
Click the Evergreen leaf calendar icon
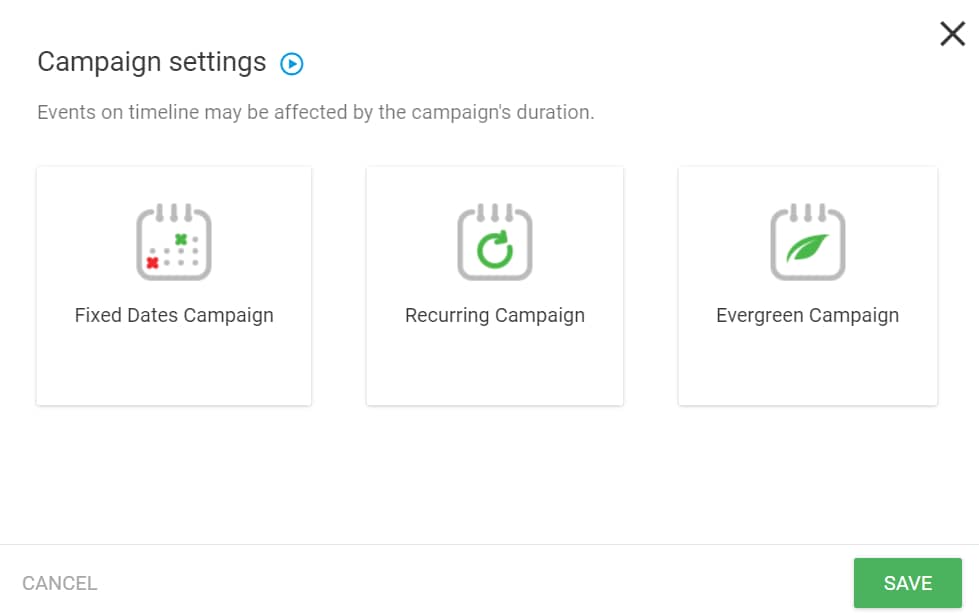[x=807, y=242]
